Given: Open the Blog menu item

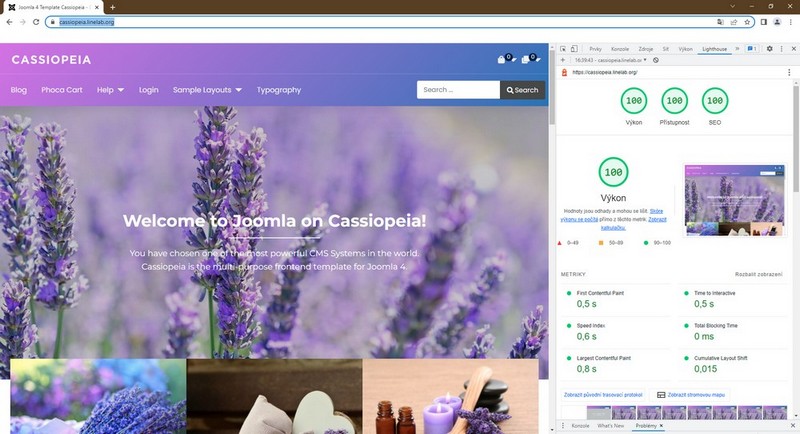Looking at the screenshot, I should (18, 90).
